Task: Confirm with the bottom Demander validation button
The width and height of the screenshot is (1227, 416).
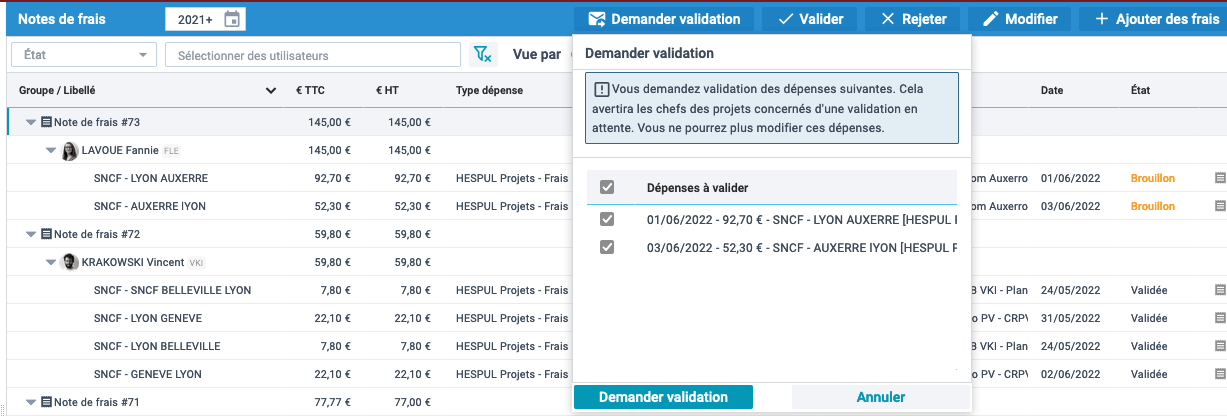Action: (x=663, y=397)
